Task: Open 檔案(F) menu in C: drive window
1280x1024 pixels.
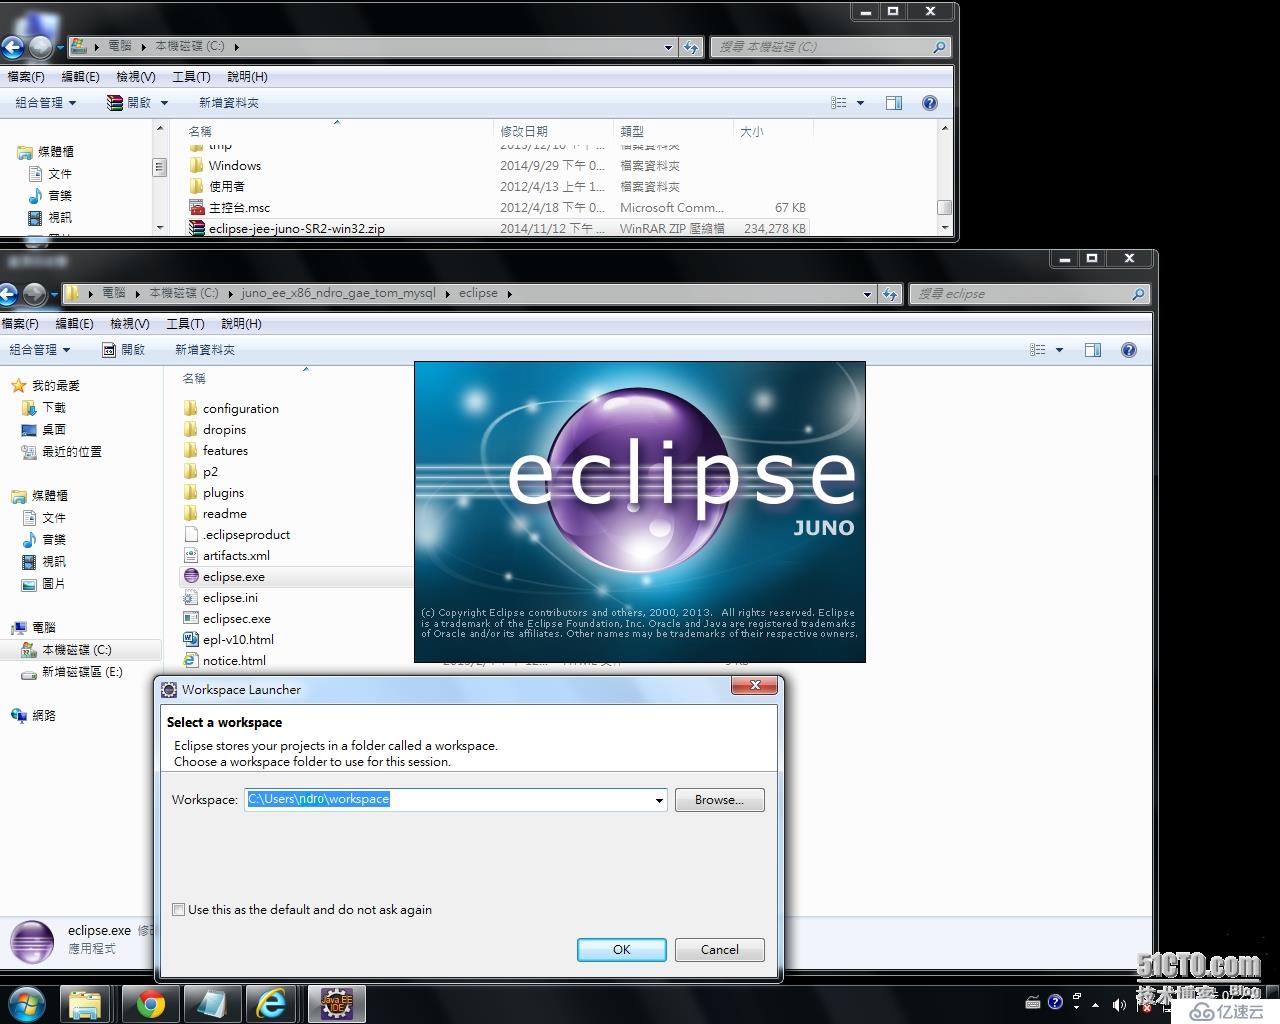Action: 26,77
